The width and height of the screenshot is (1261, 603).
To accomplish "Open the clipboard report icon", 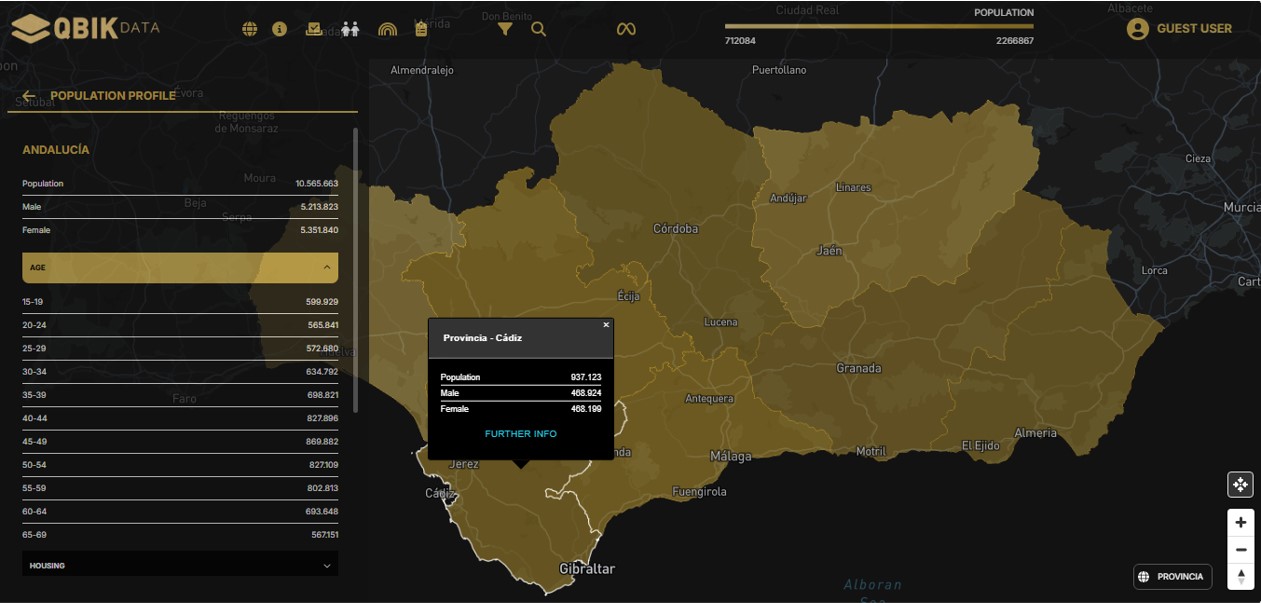I will [421, 29].
